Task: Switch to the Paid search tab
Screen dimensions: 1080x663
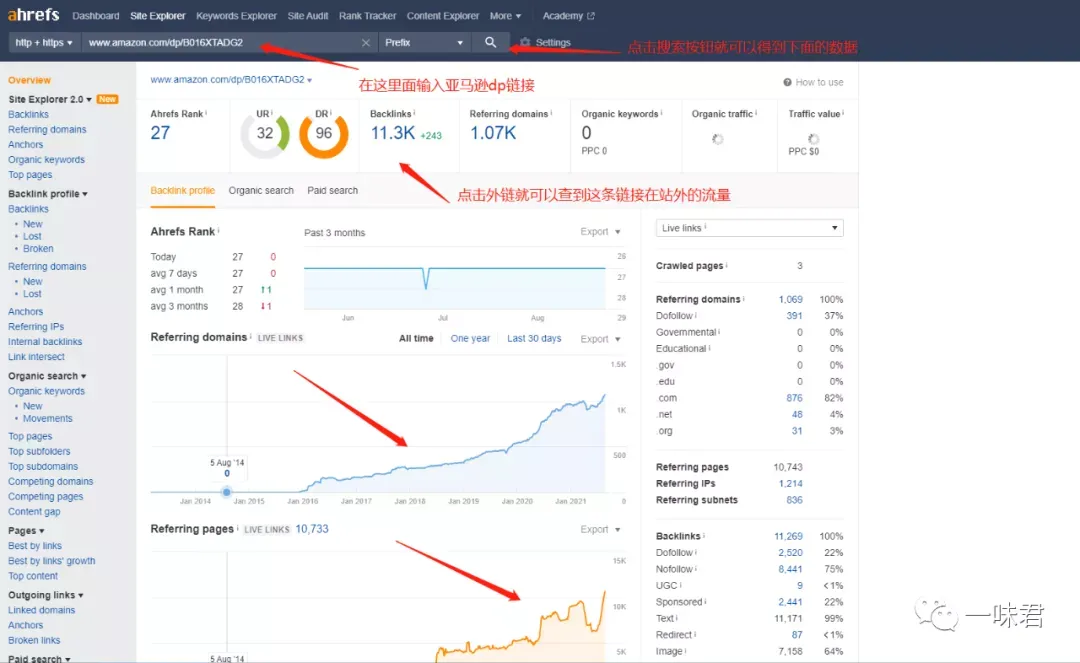Action: pyautogui.click(x=333, y=191)
